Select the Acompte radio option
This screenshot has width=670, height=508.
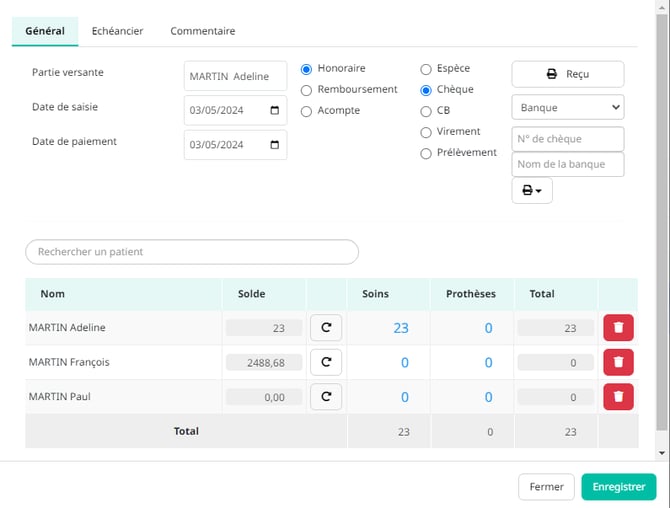tap(307, 111)
